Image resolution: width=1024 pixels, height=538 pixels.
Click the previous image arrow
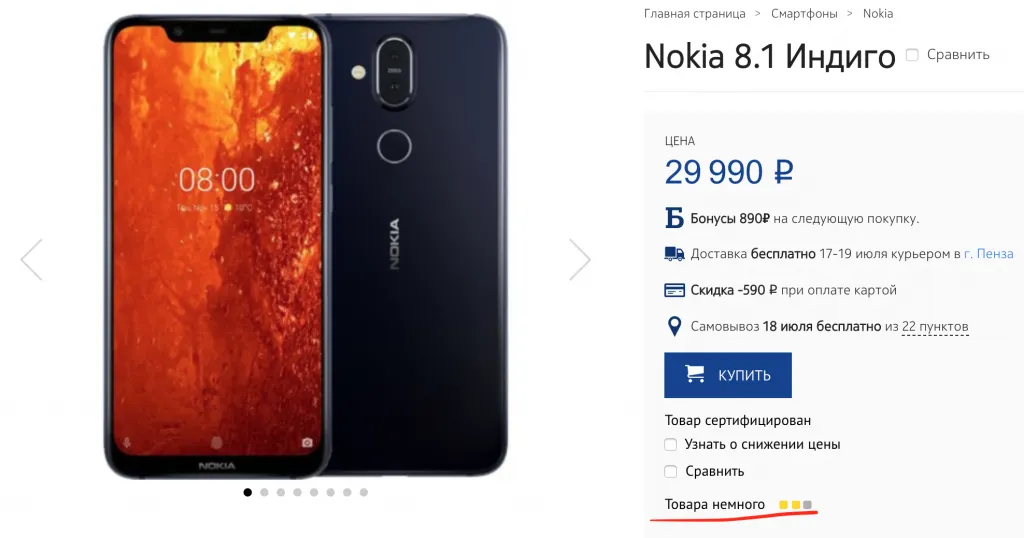[32, 260]
